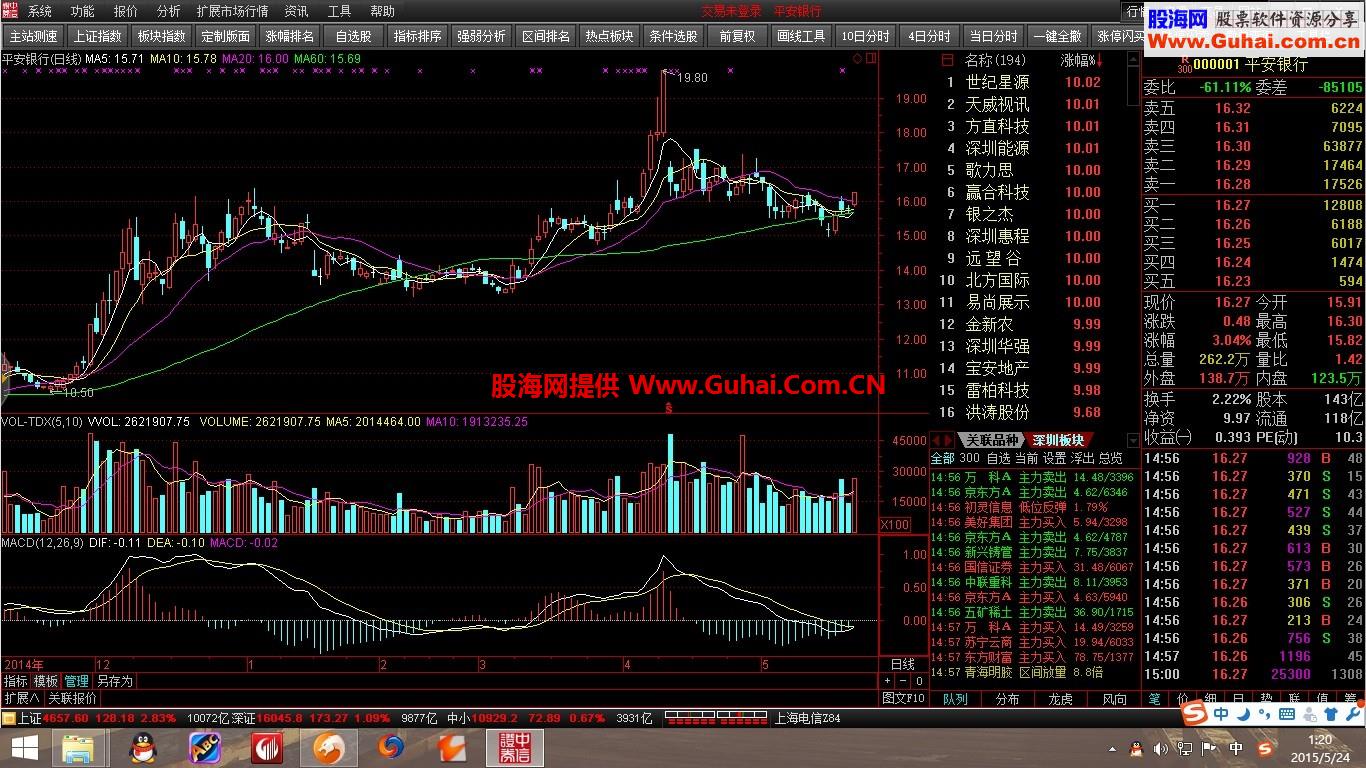Switch to the 队列 bottom tab
The height and width of the screenshot is (768, 1366).
tap(955, 699)
